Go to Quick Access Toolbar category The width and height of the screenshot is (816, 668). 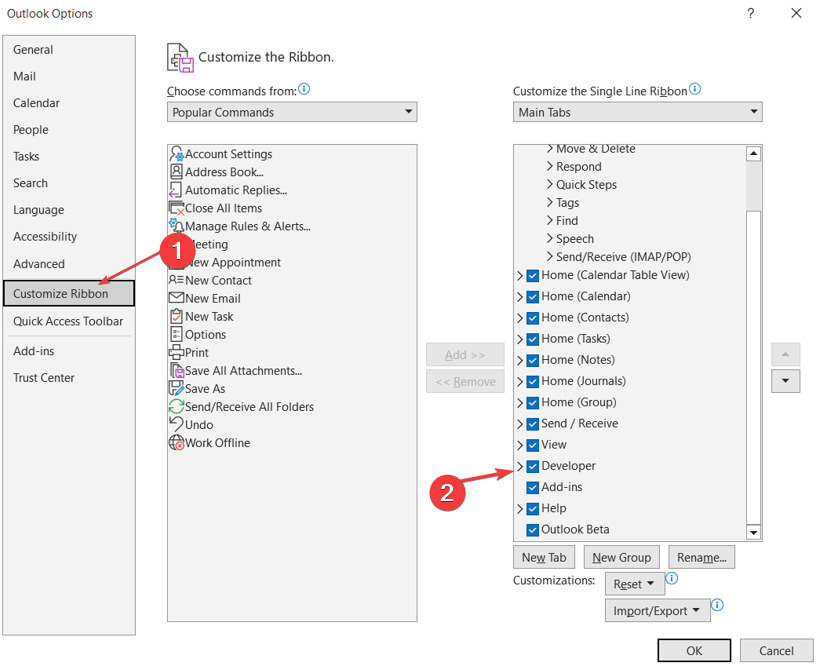click(x=69, y=321)
